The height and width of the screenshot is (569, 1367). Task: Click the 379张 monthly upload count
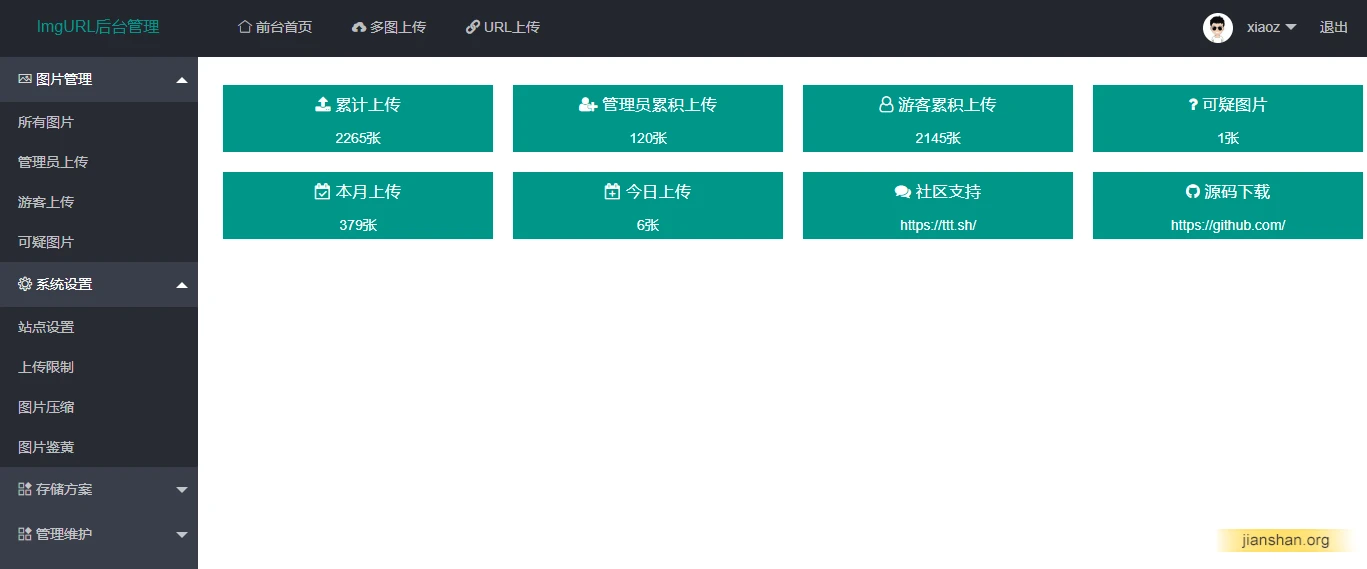point(358,225)
